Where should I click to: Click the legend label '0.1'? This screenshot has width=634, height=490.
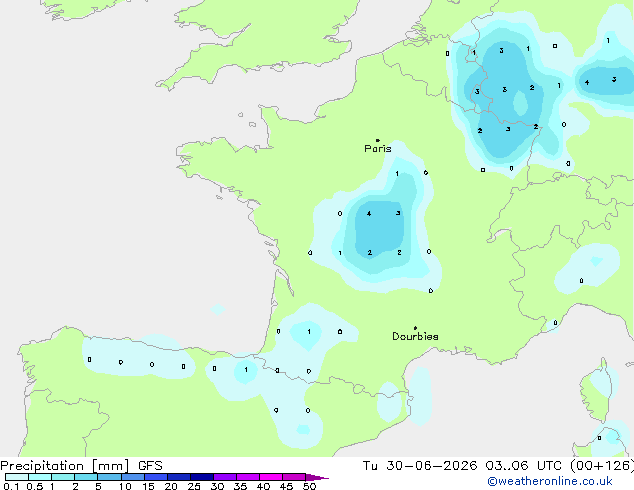tap(11, 486)
